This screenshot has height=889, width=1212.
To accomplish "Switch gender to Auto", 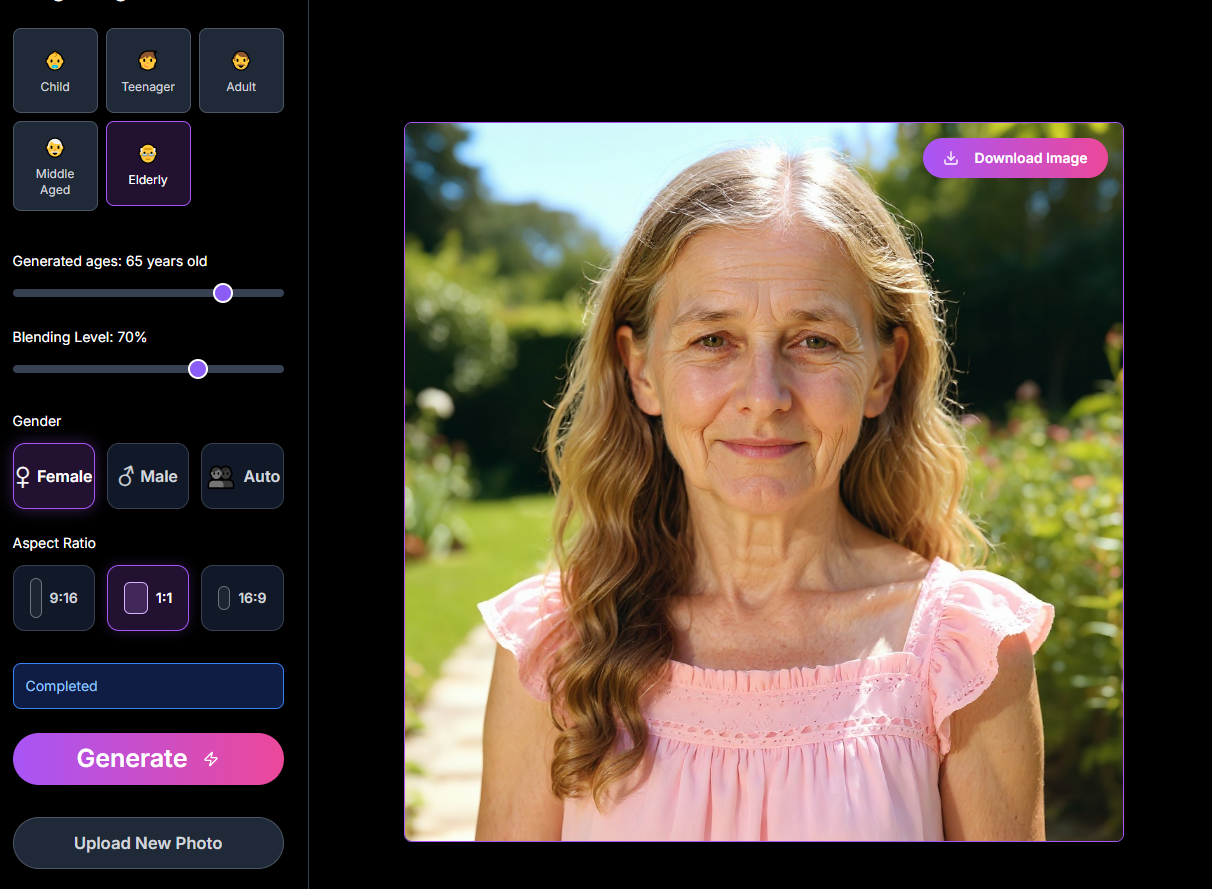I will point(242,476).
